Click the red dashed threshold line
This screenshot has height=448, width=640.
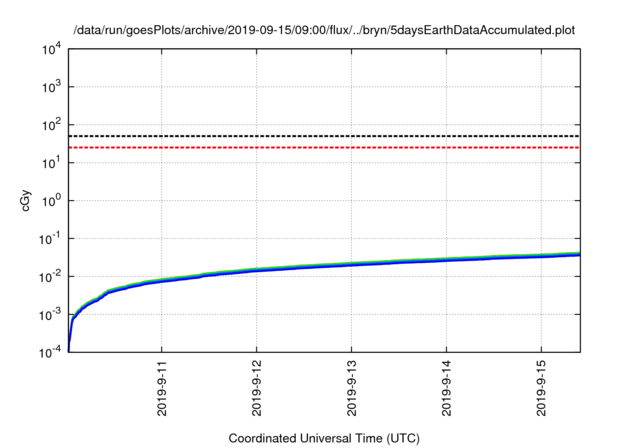pos(324,147)
